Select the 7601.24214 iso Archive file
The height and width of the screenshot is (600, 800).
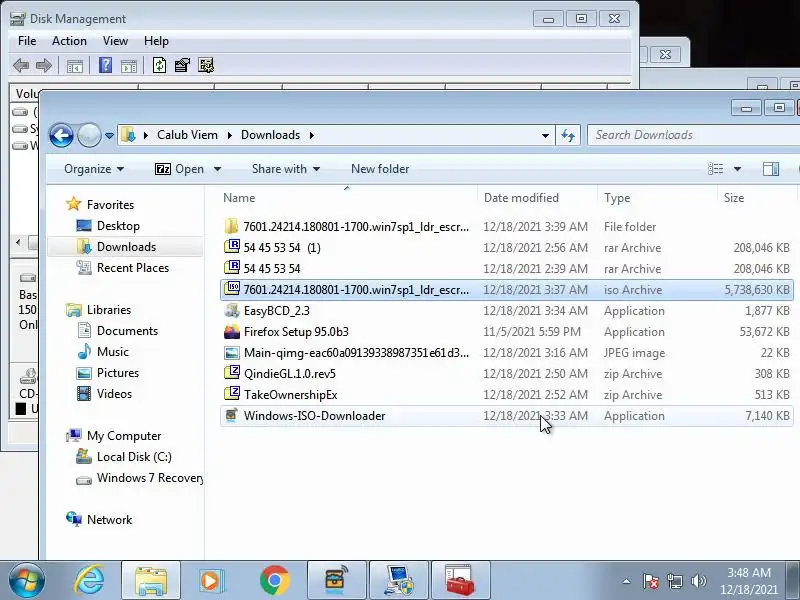tap(507, 289)
